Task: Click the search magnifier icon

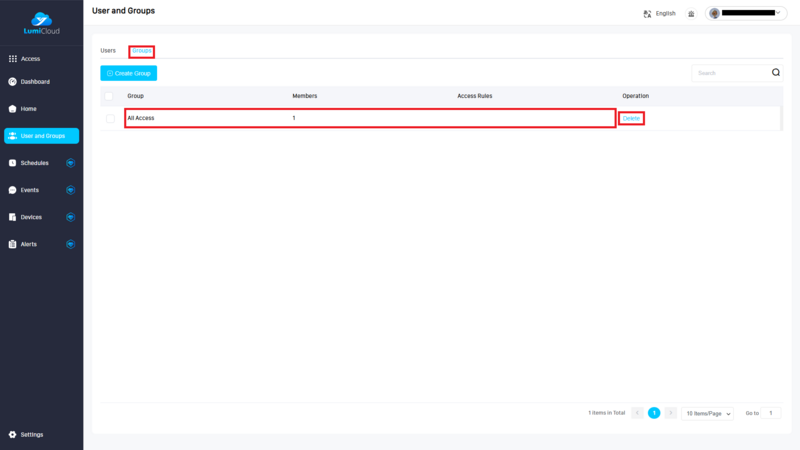Action: pyautogui.click(x=776, y=72)
